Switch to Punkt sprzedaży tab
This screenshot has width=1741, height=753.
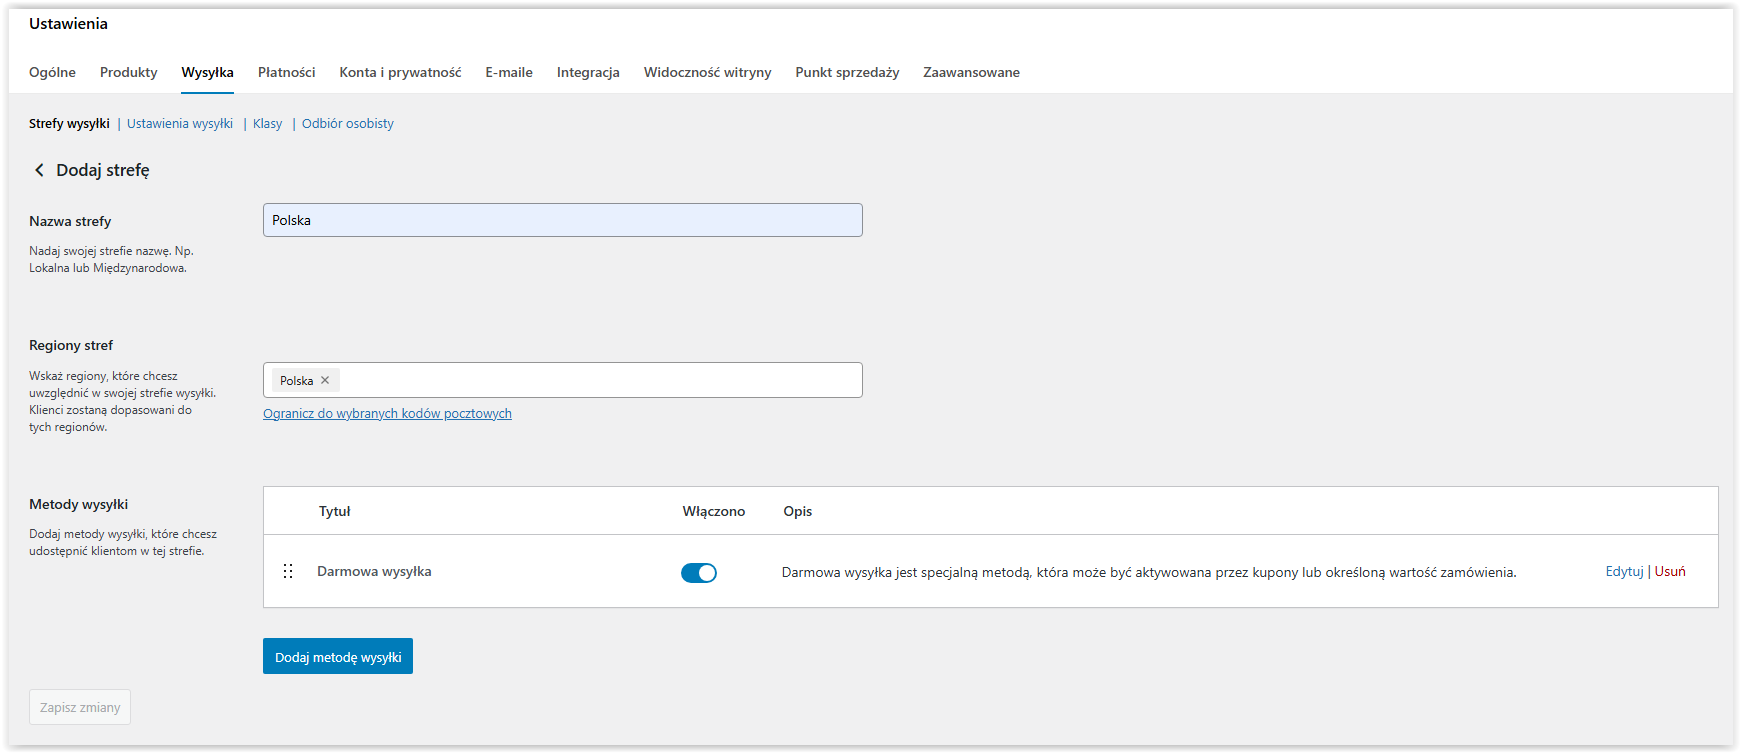847,72
